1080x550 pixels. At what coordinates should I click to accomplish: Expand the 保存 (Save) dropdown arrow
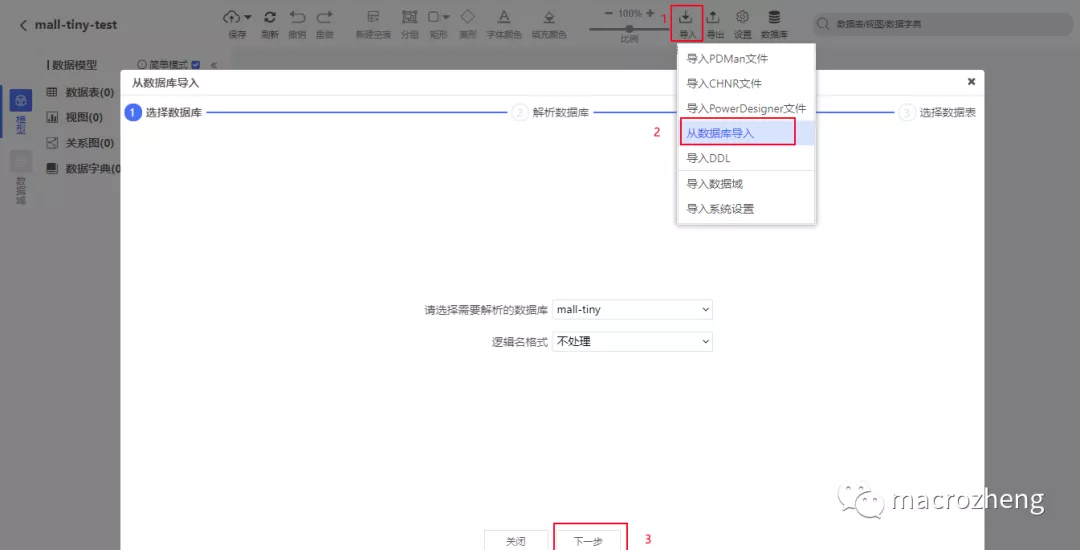247,17
